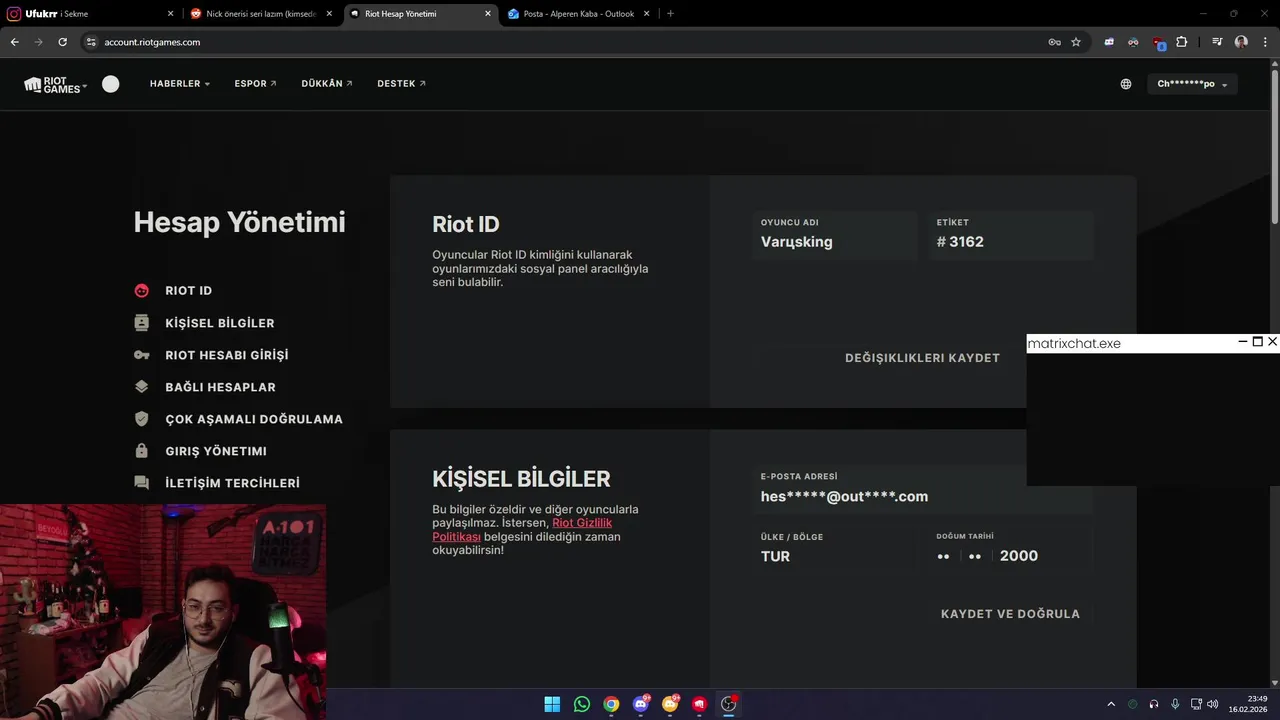Open the Ch*******po account dropdown
This screenshot has width=1280, height=720.
(1192, 84)
